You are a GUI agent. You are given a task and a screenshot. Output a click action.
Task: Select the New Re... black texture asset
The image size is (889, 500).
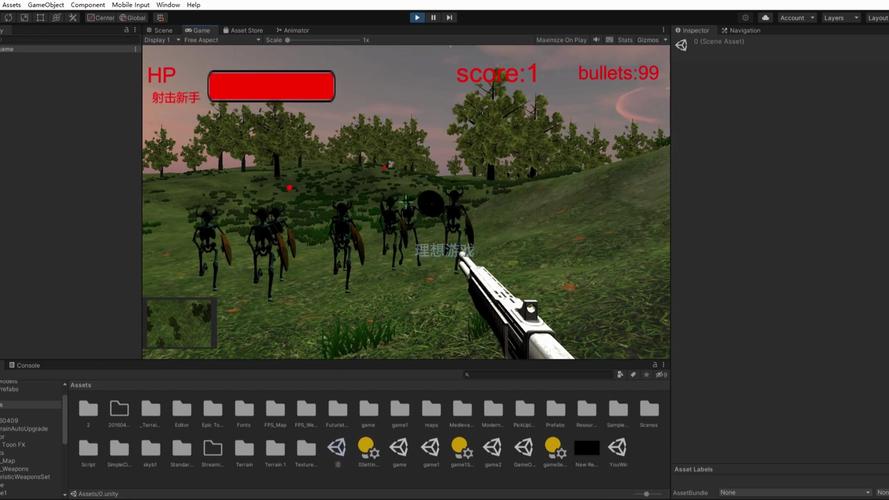coord(587,452)
